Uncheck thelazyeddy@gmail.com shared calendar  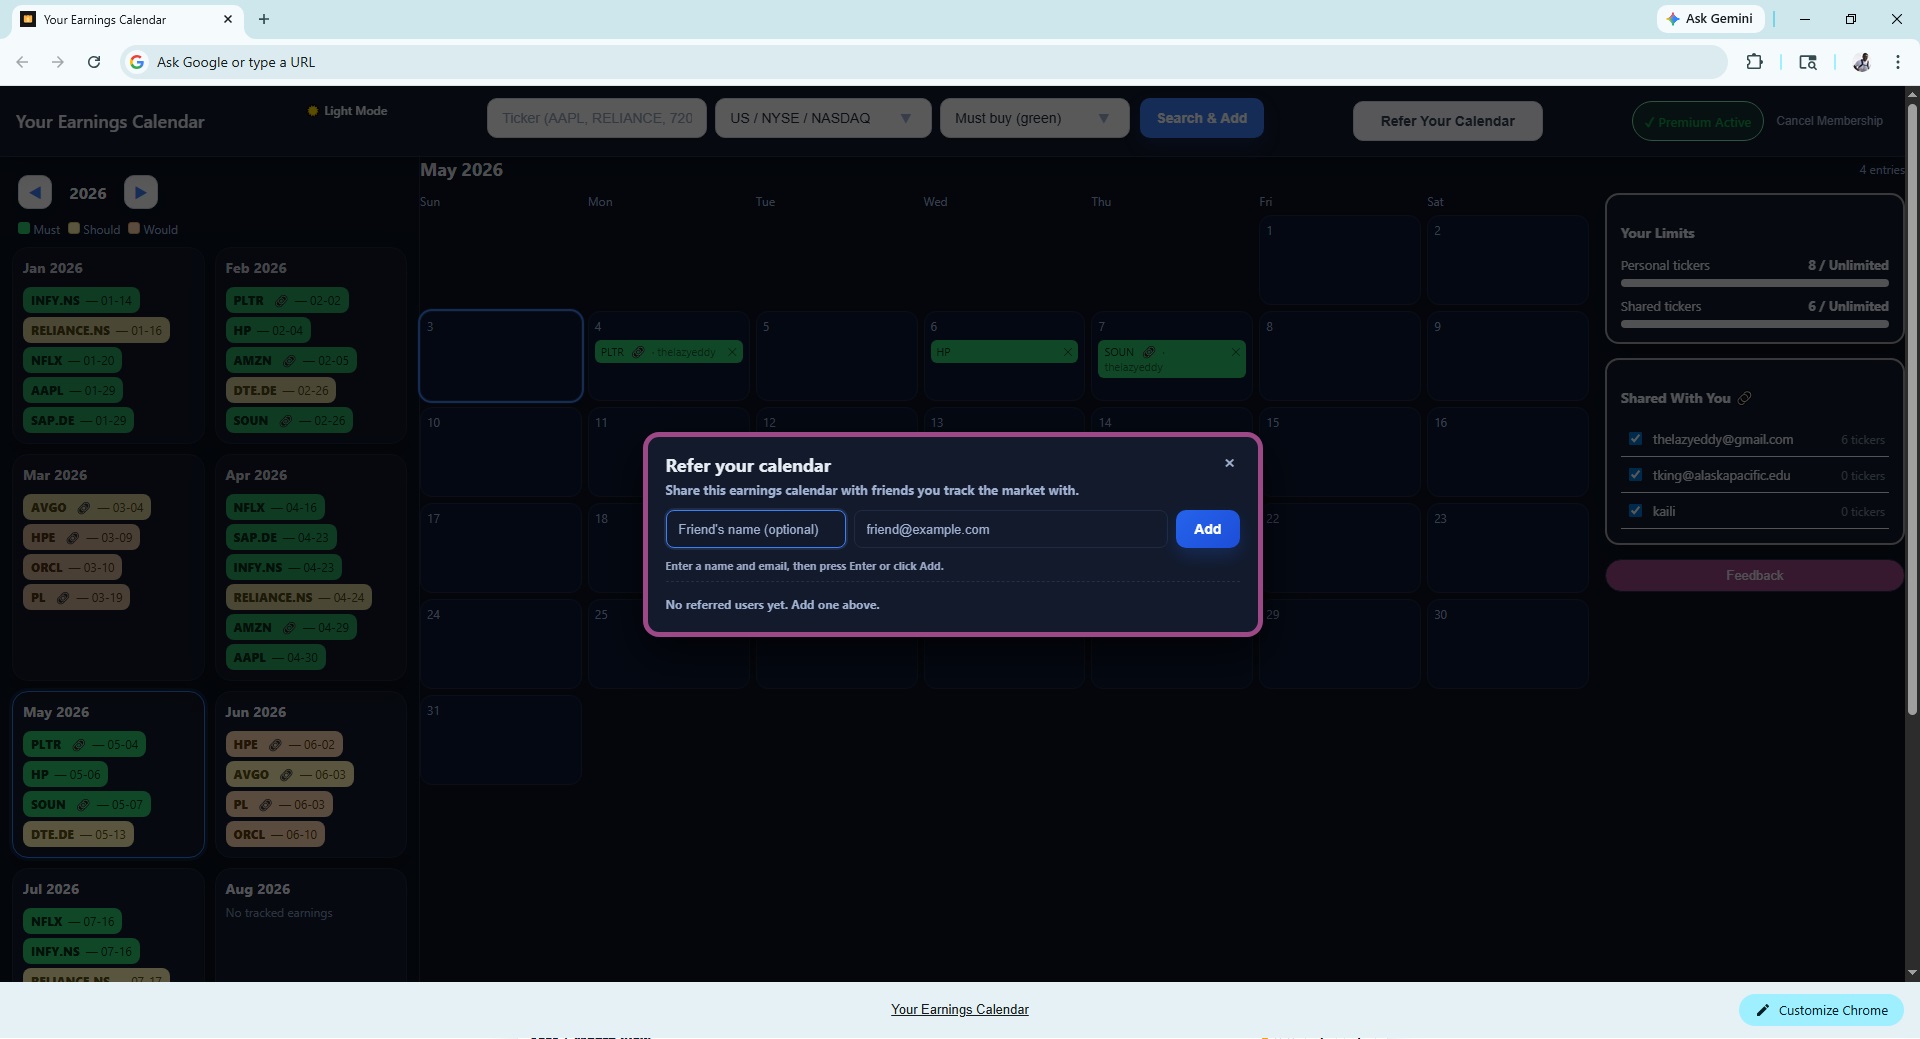[1635, 439]
